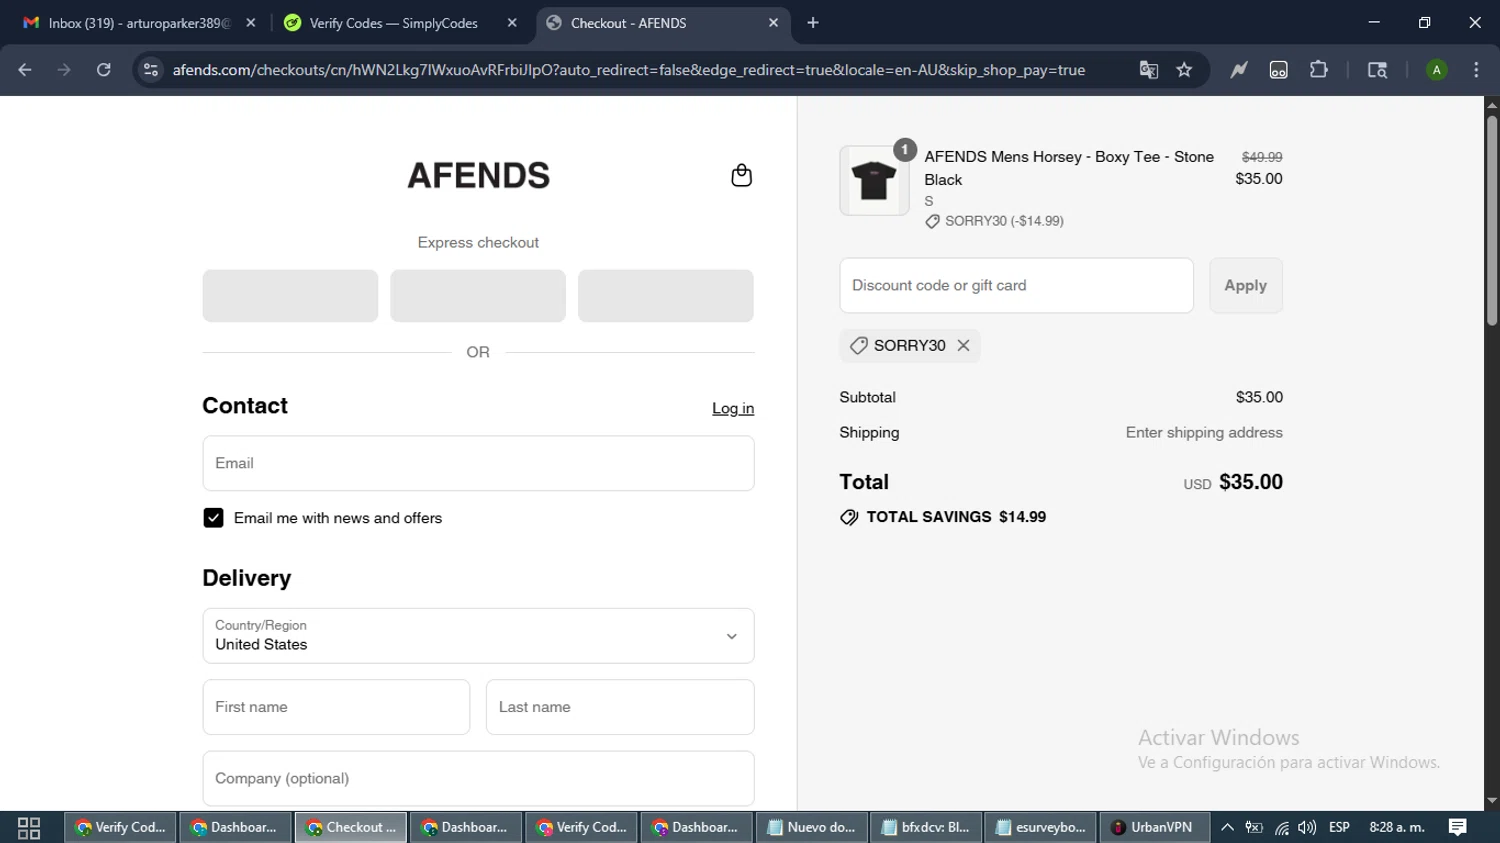The width and height of the screenshot is (1500, 843).
Task: Open the shopping bag cart icon
Action: 741,175
